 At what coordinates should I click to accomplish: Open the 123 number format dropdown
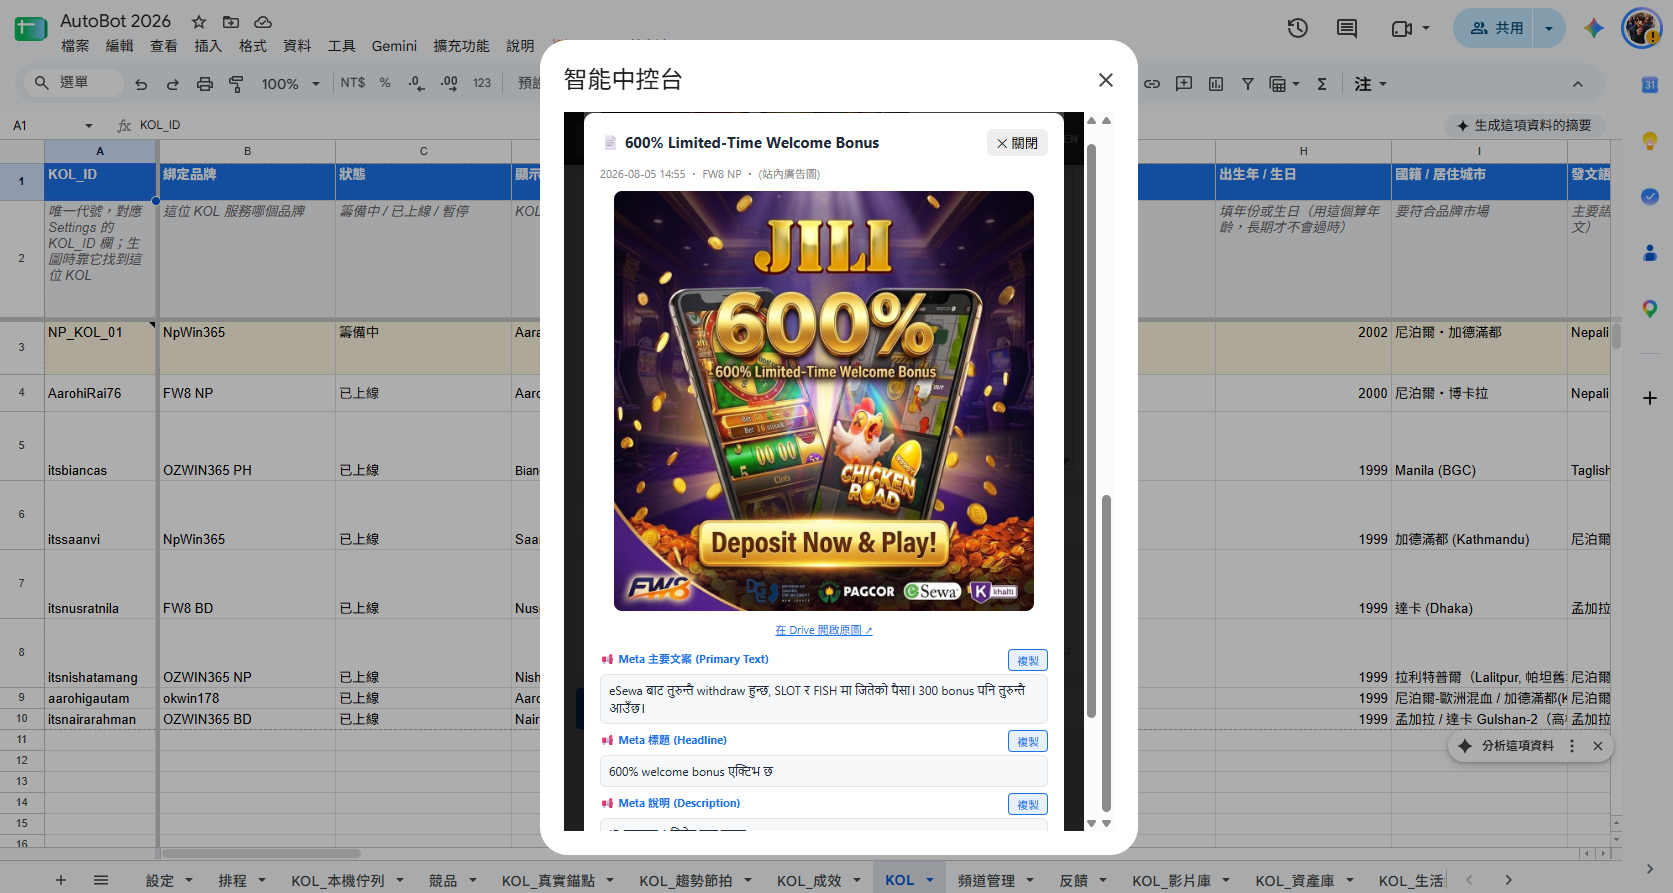coord(482,83)
